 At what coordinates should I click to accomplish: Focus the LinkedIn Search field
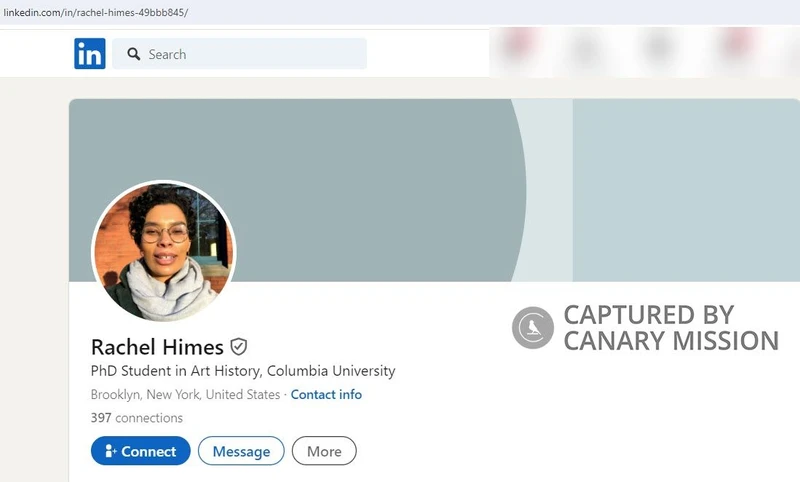click(239, 54)
